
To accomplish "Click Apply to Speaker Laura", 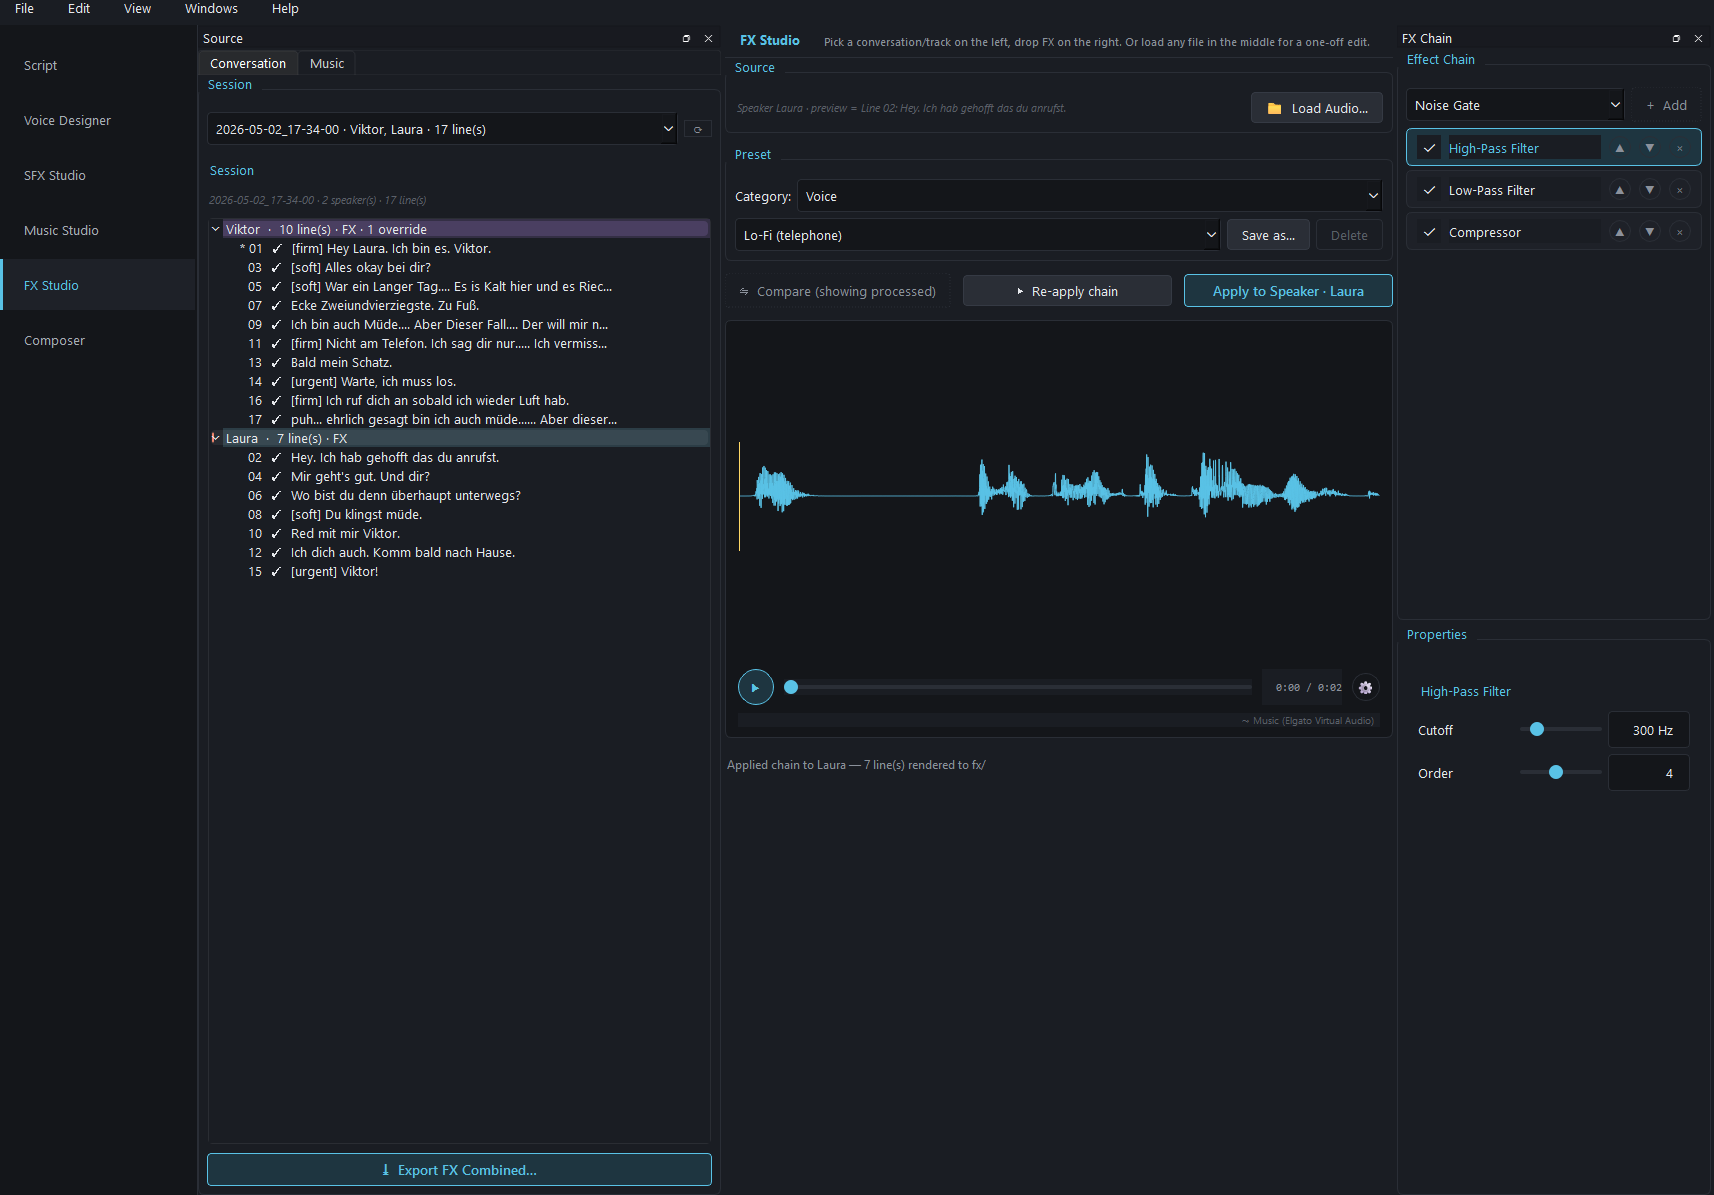I will [x=1288, y=291].
